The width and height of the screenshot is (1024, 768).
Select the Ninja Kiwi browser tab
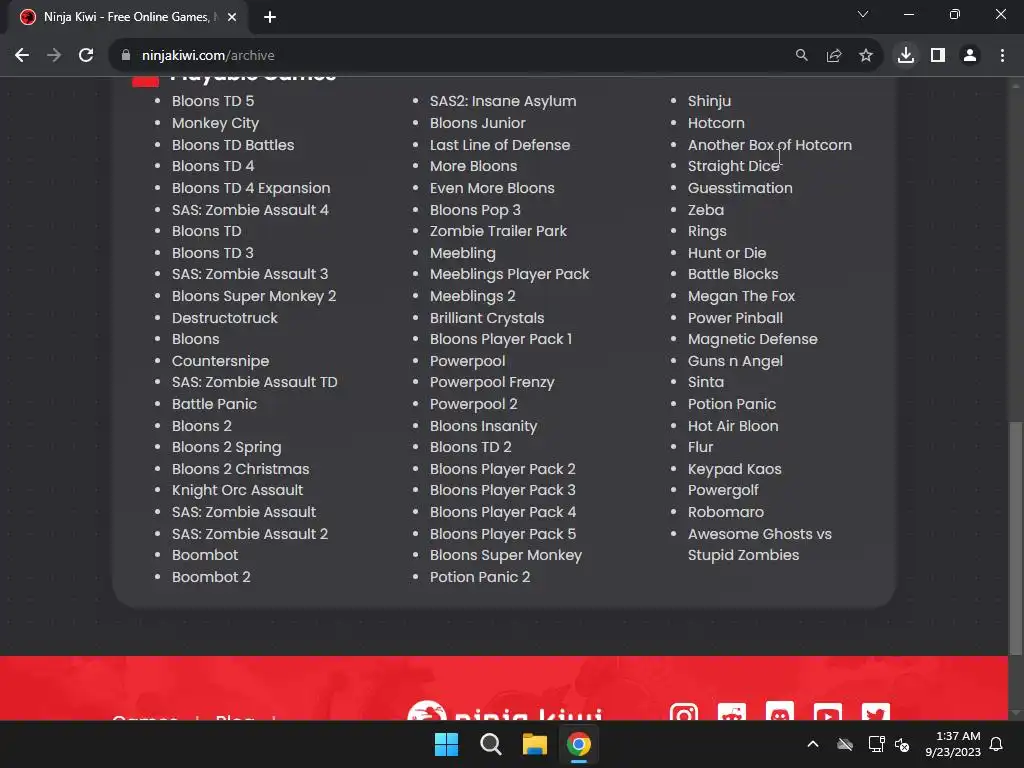pyautogui.click(x=128, y=17)
